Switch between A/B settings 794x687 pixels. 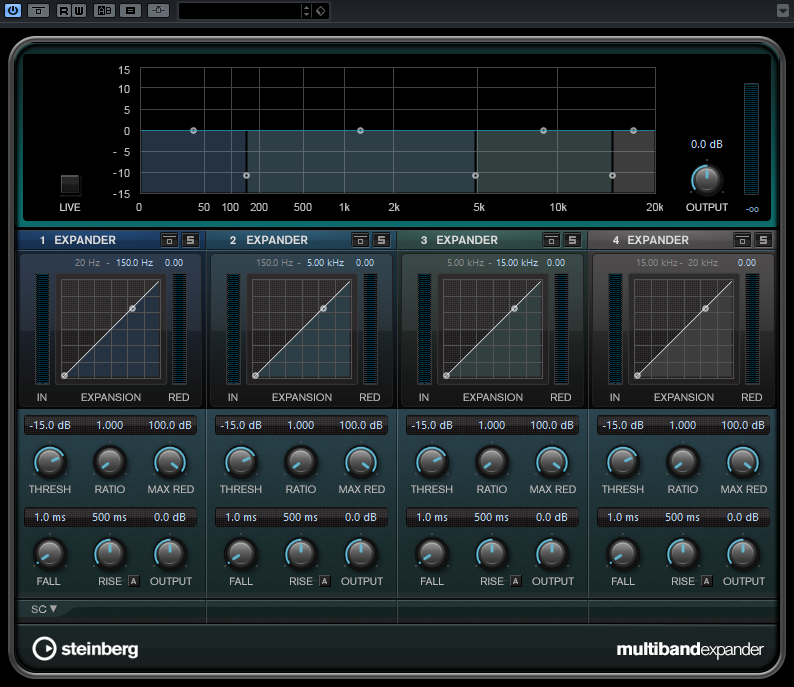[104, 10]
